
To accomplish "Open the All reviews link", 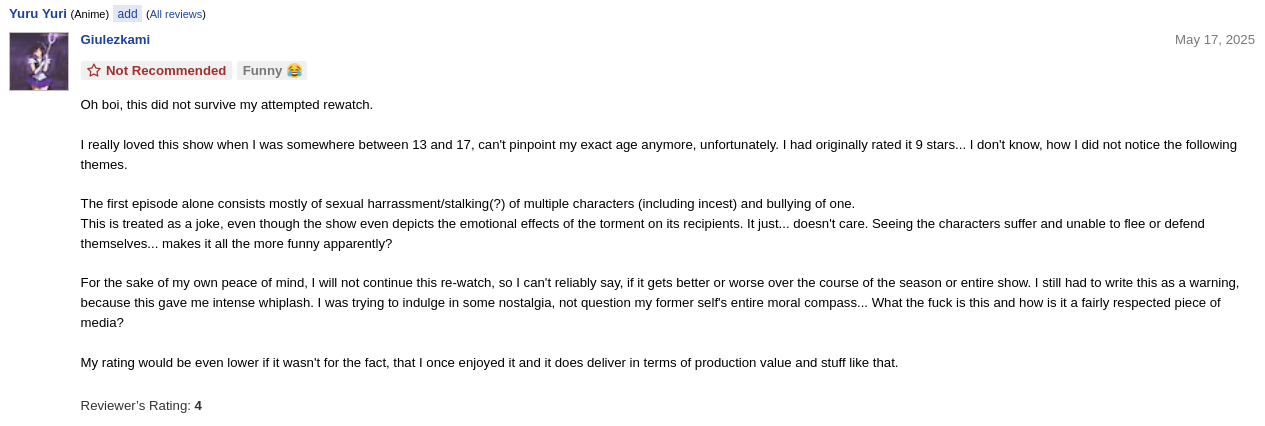I will click(x=176, y=14).
